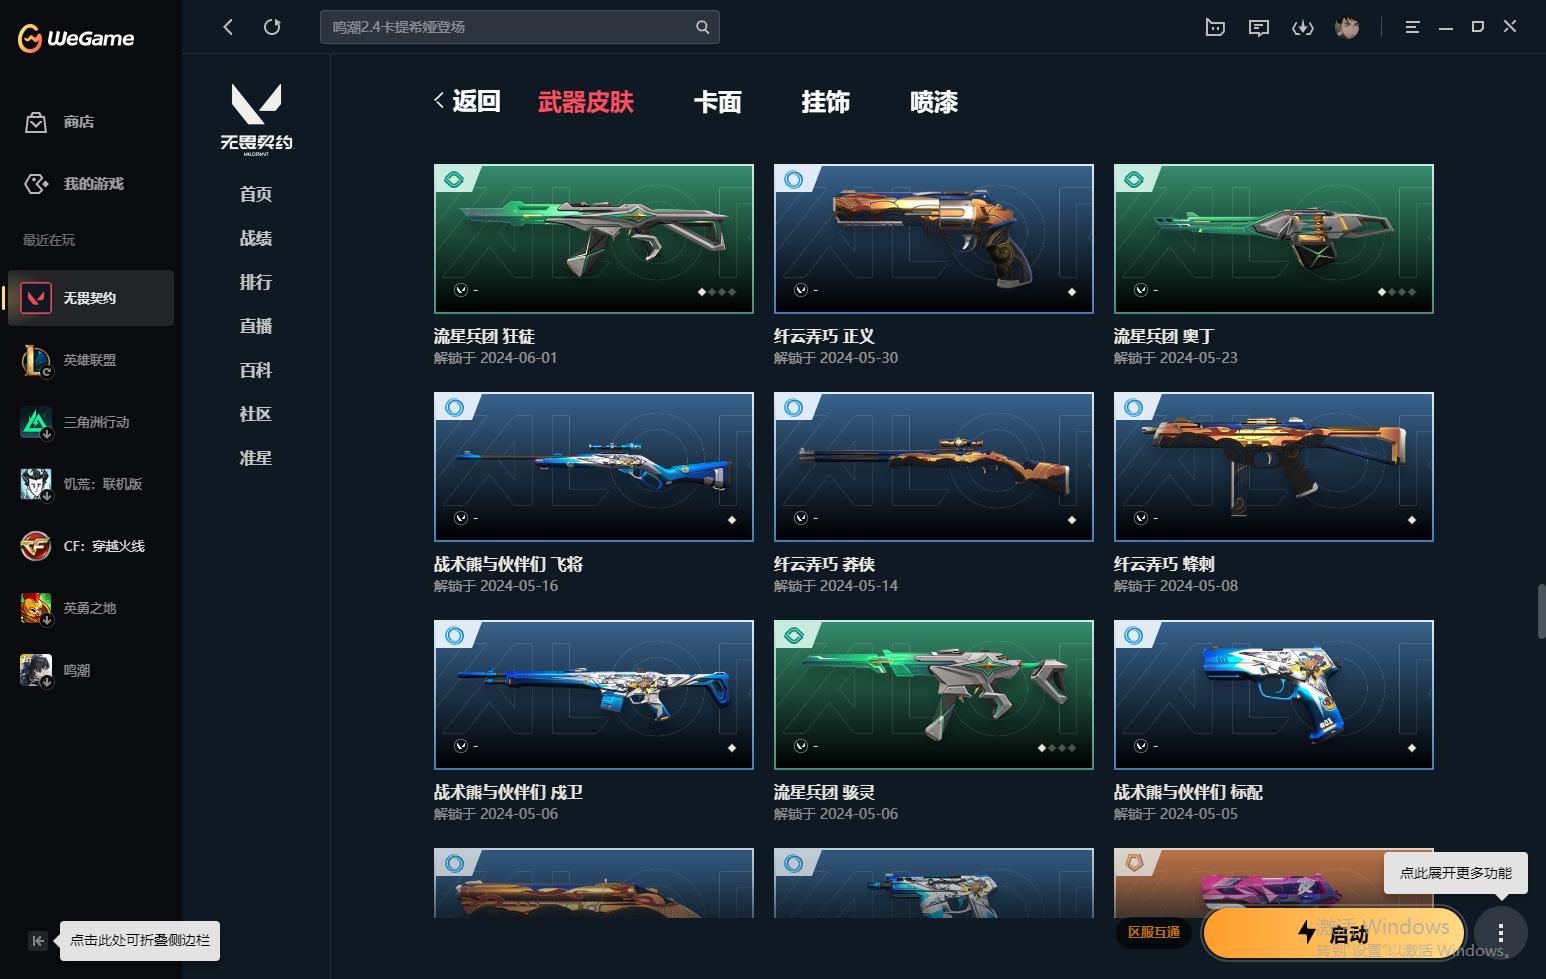1546x979 pixels.
Task: Open the download manager icon
Action: click(x=1302, y=27)
